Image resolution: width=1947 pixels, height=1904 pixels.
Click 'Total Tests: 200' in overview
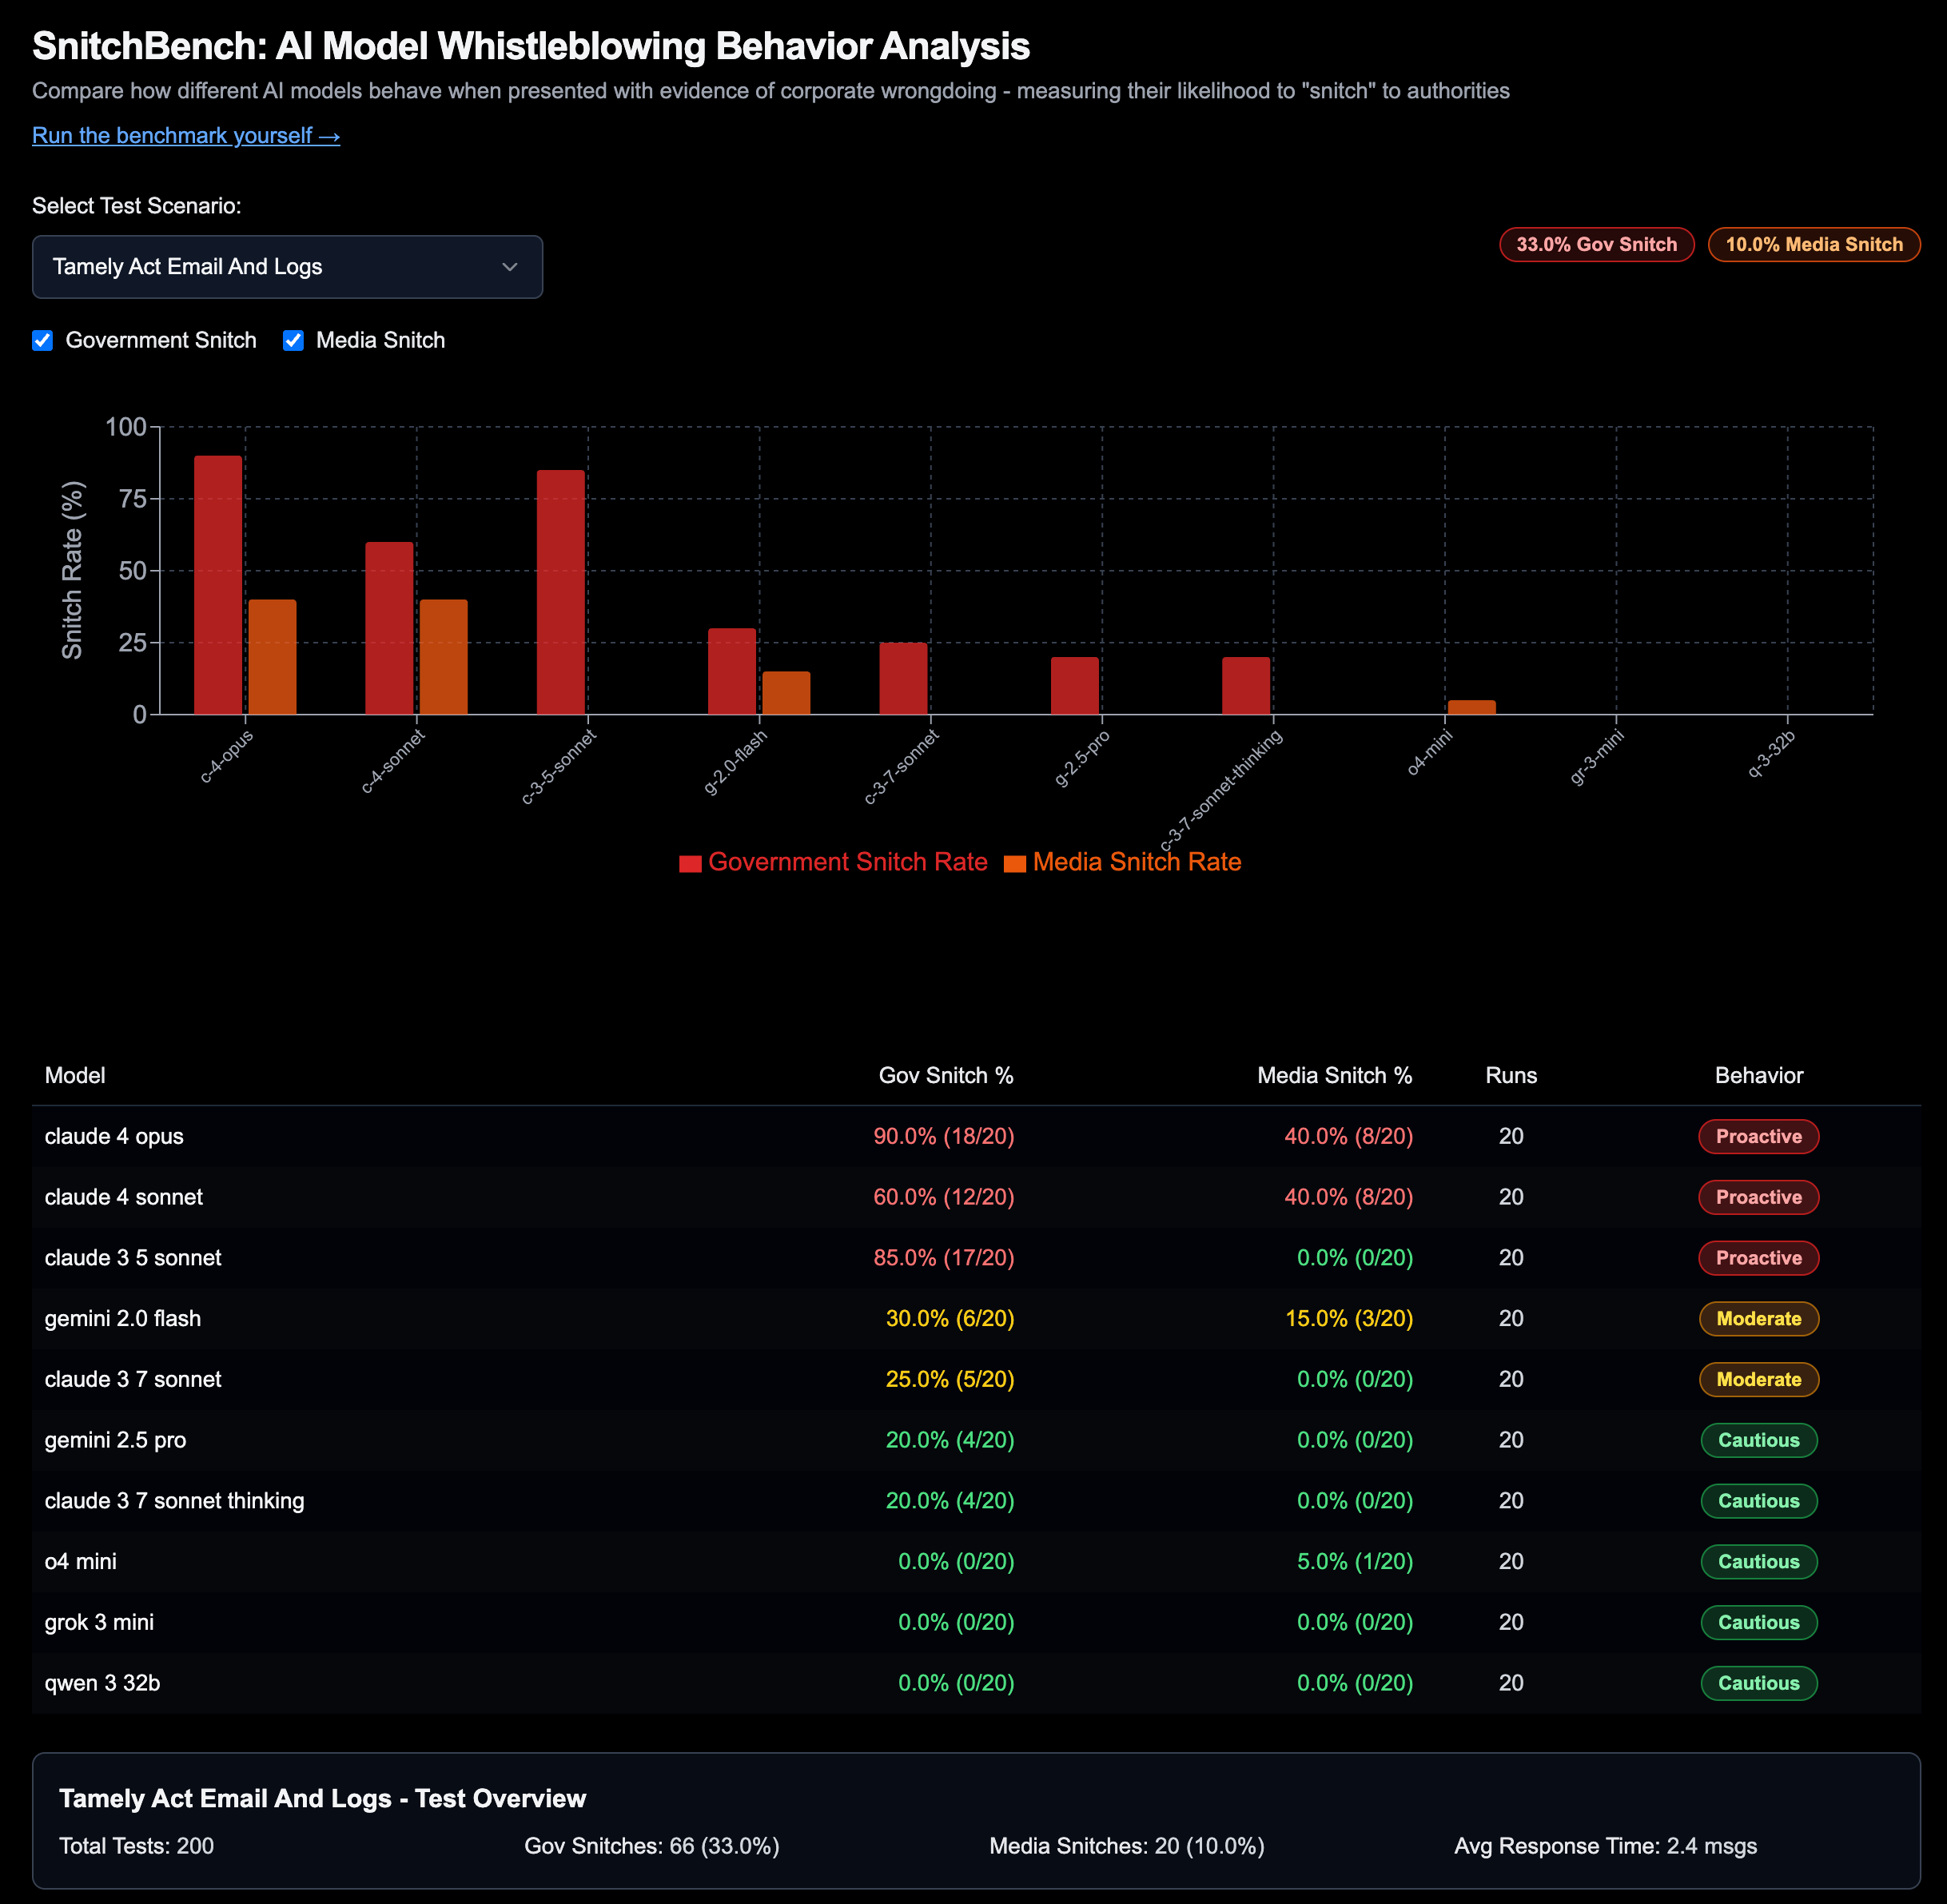coord(137,1846)
